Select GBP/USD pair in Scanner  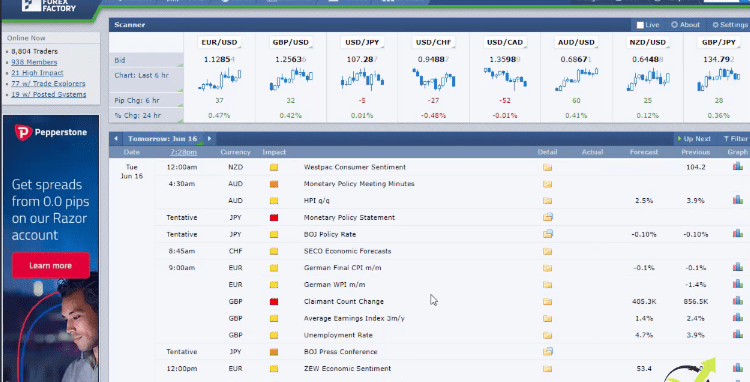(x=290, y=43)
